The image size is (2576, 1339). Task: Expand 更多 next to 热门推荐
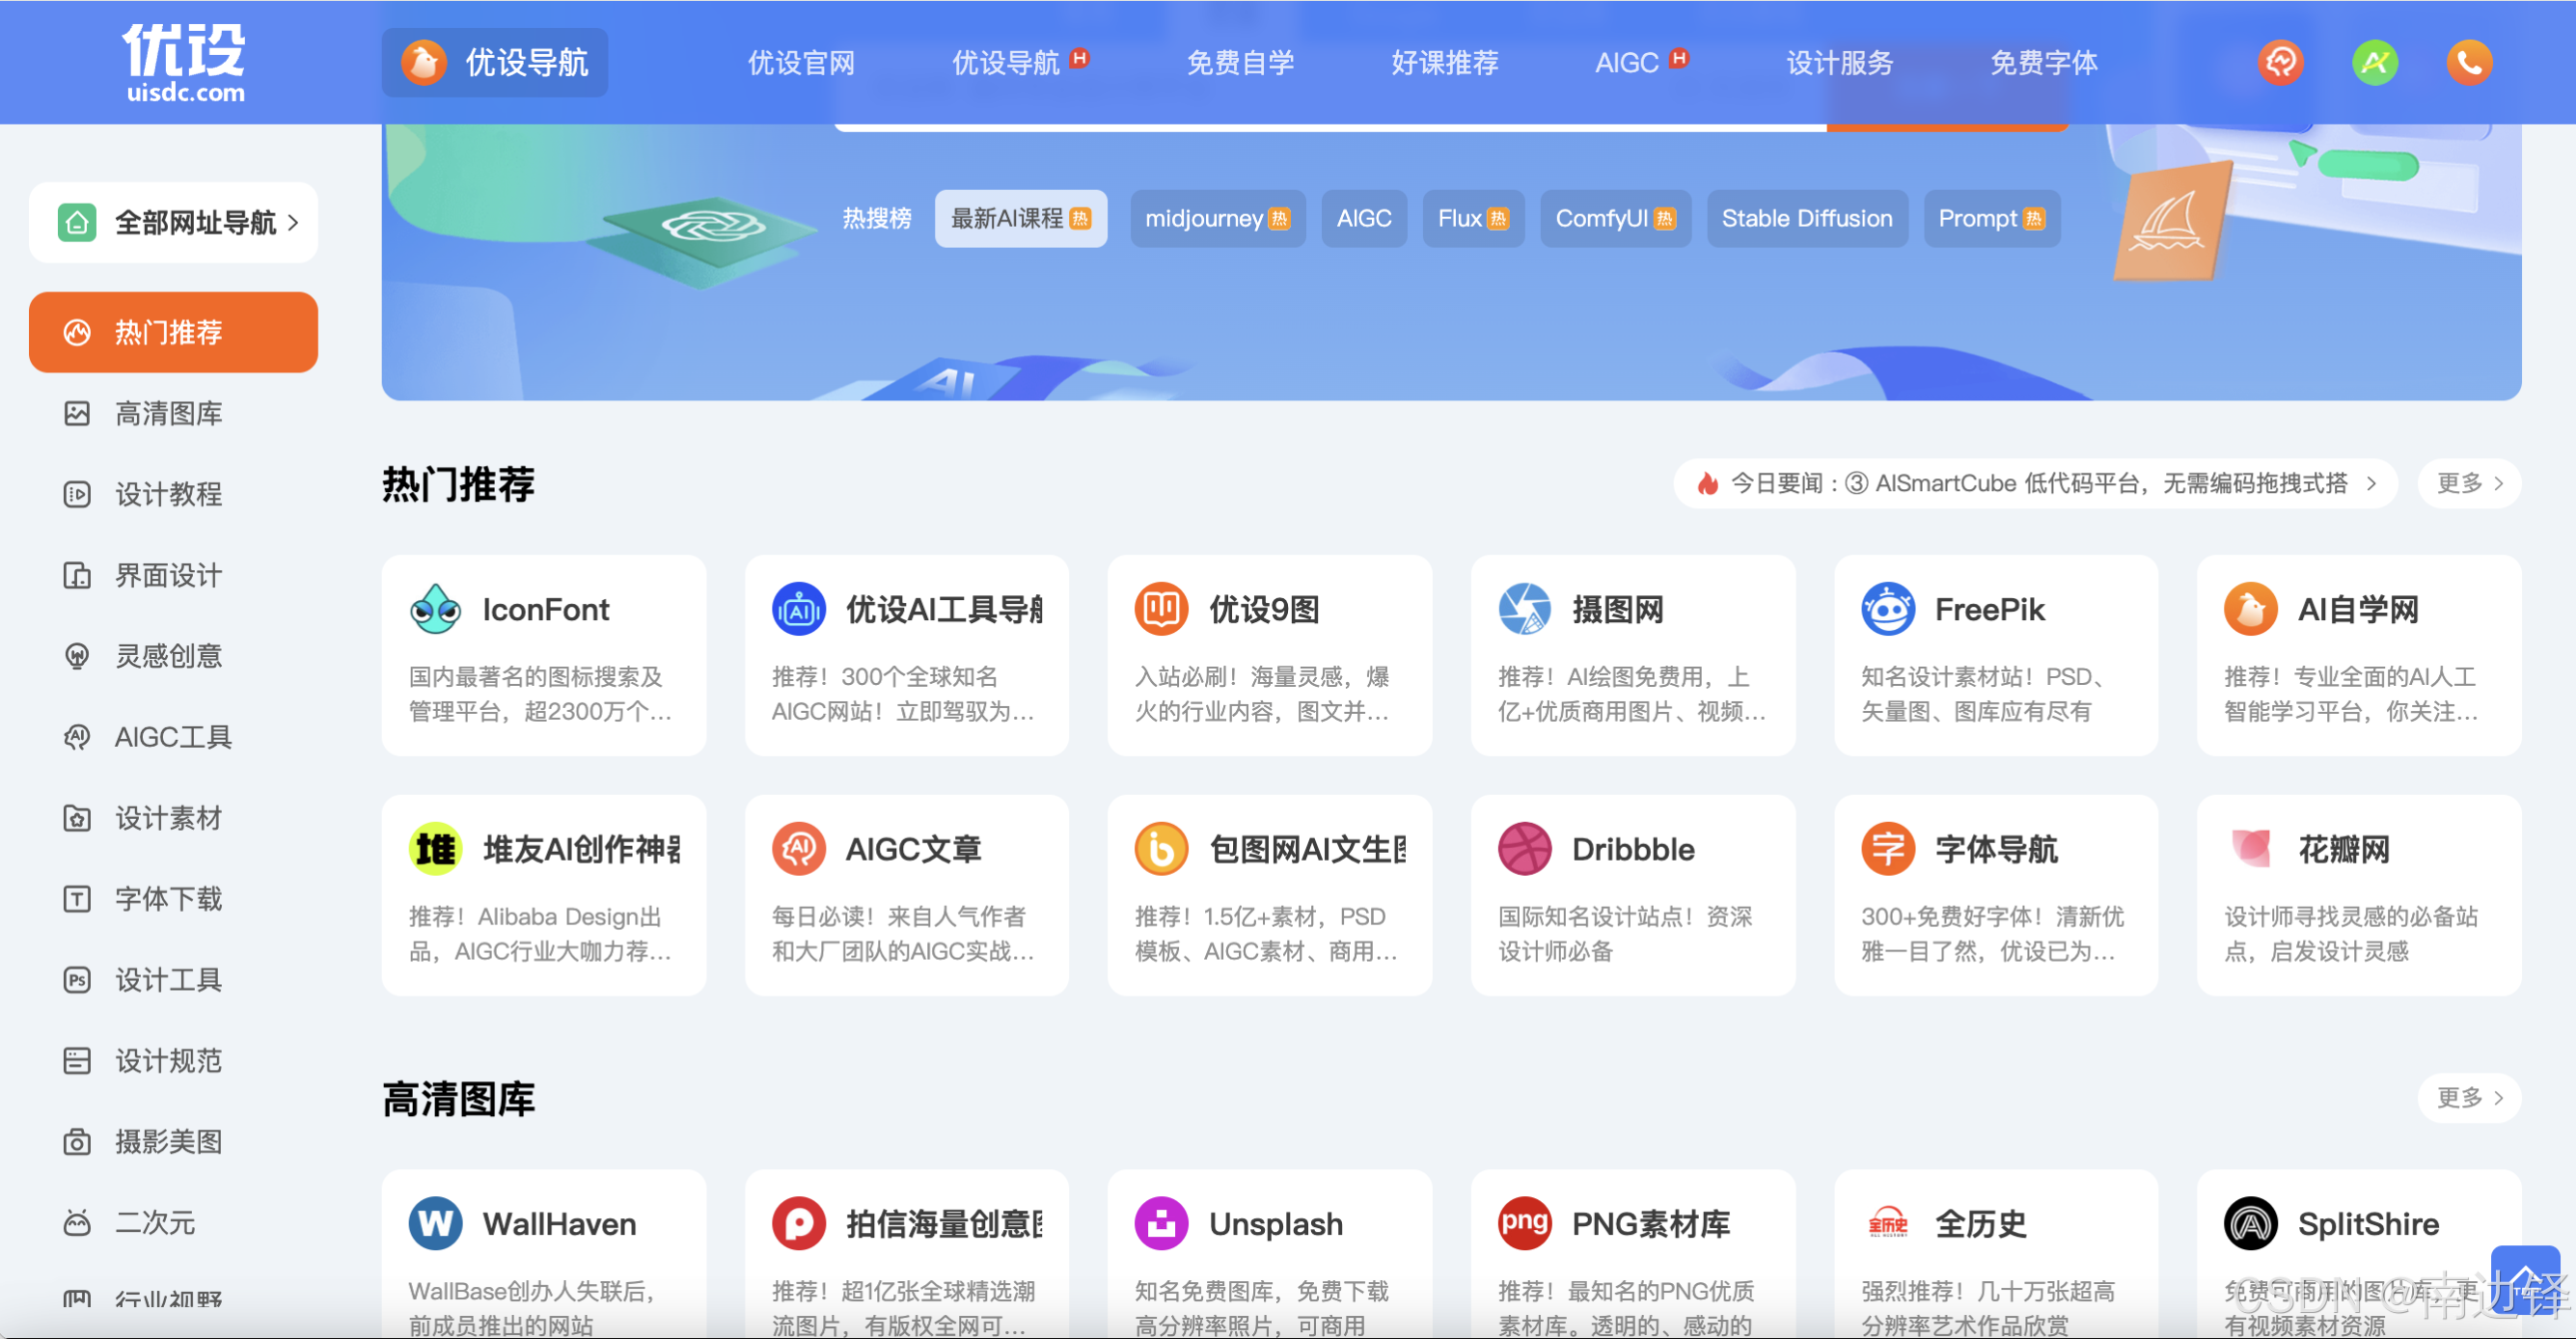tap(2468, 484)
